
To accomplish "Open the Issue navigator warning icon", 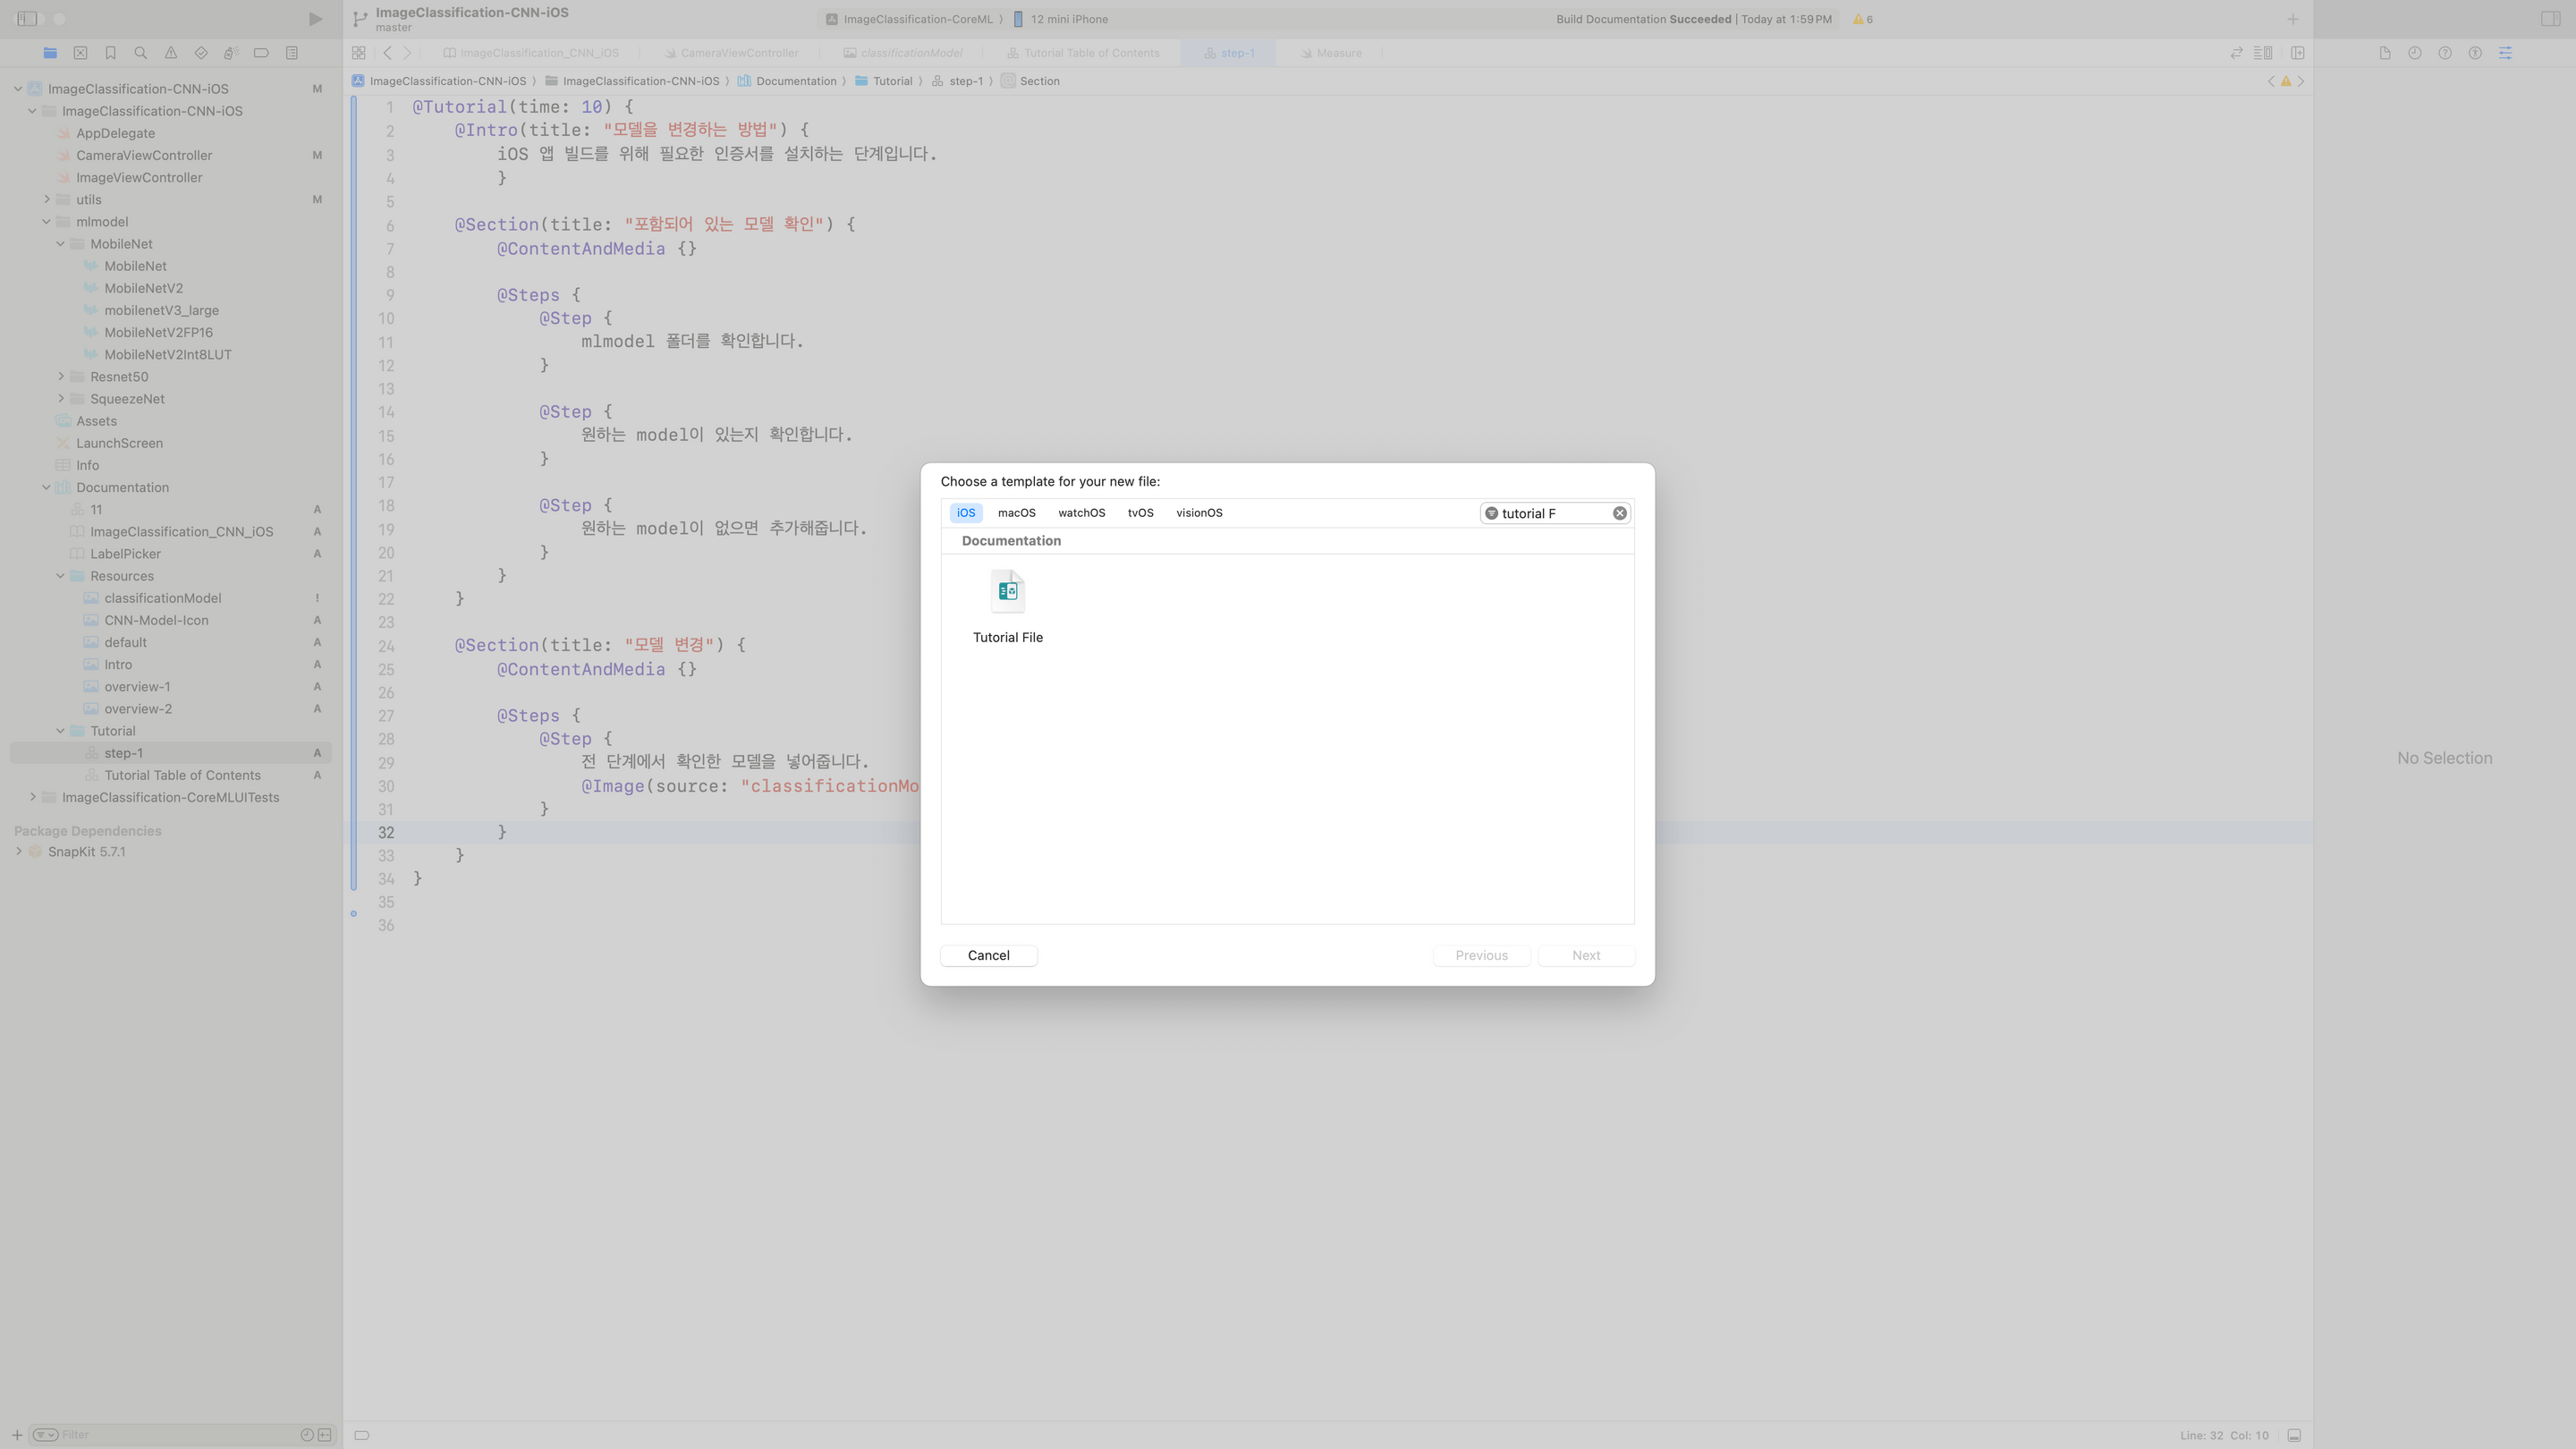I will tap(171, 53).
